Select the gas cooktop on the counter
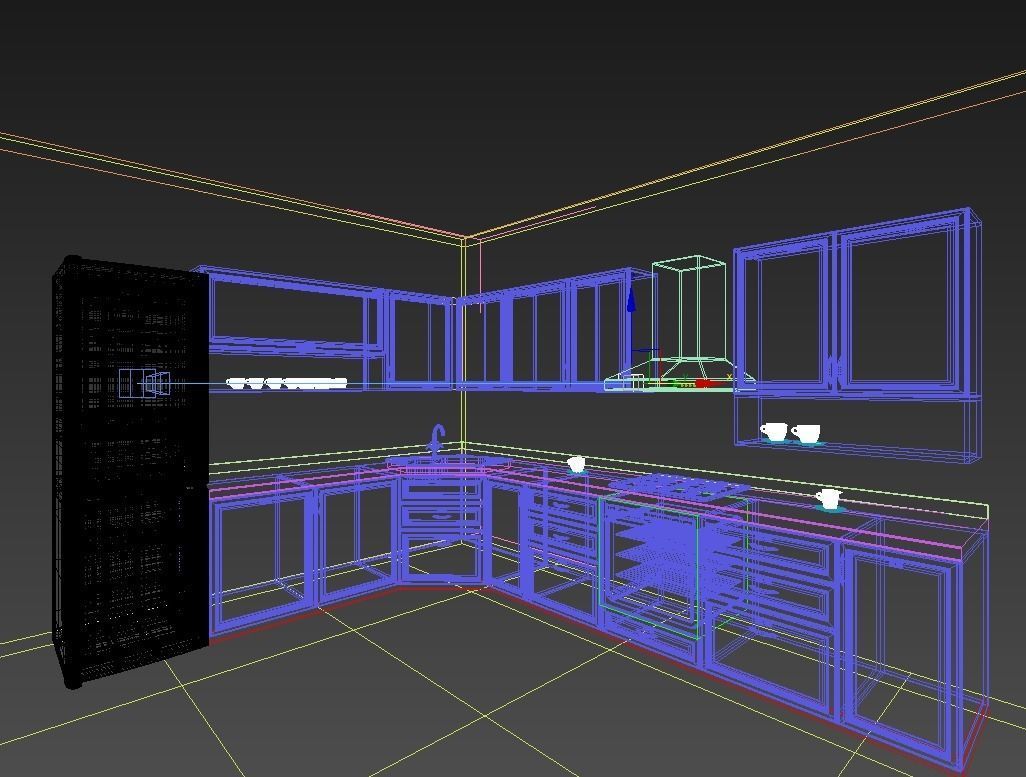1026x777 pixels. (682, 486)
